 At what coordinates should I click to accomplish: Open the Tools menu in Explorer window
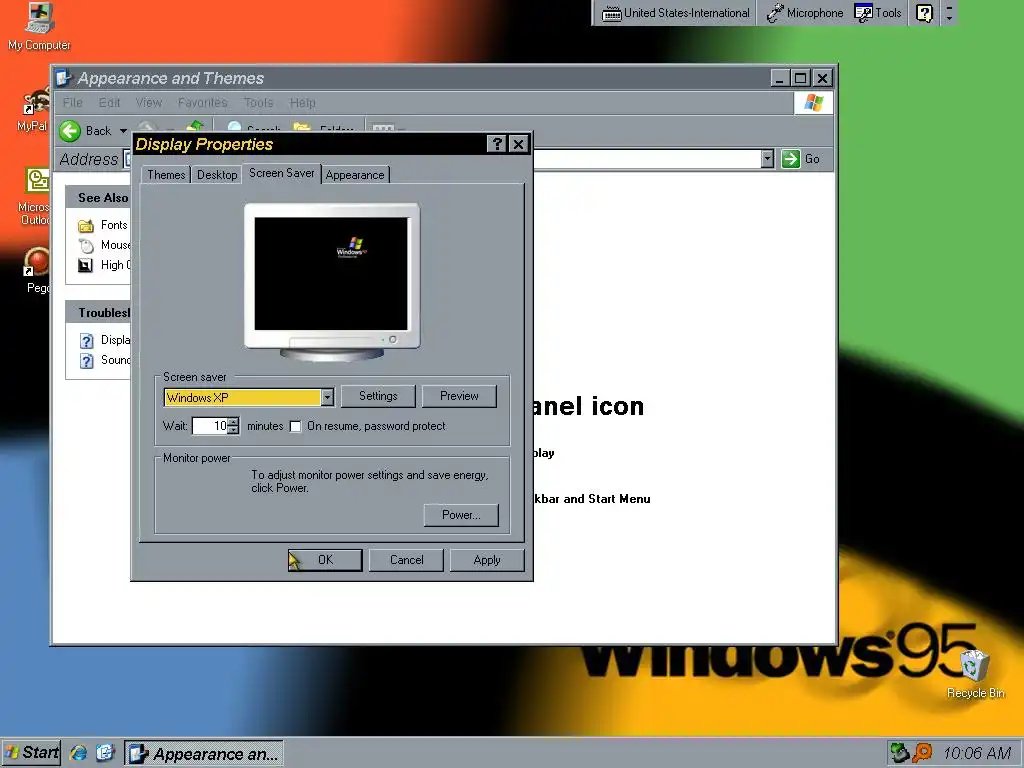point(259,103)
